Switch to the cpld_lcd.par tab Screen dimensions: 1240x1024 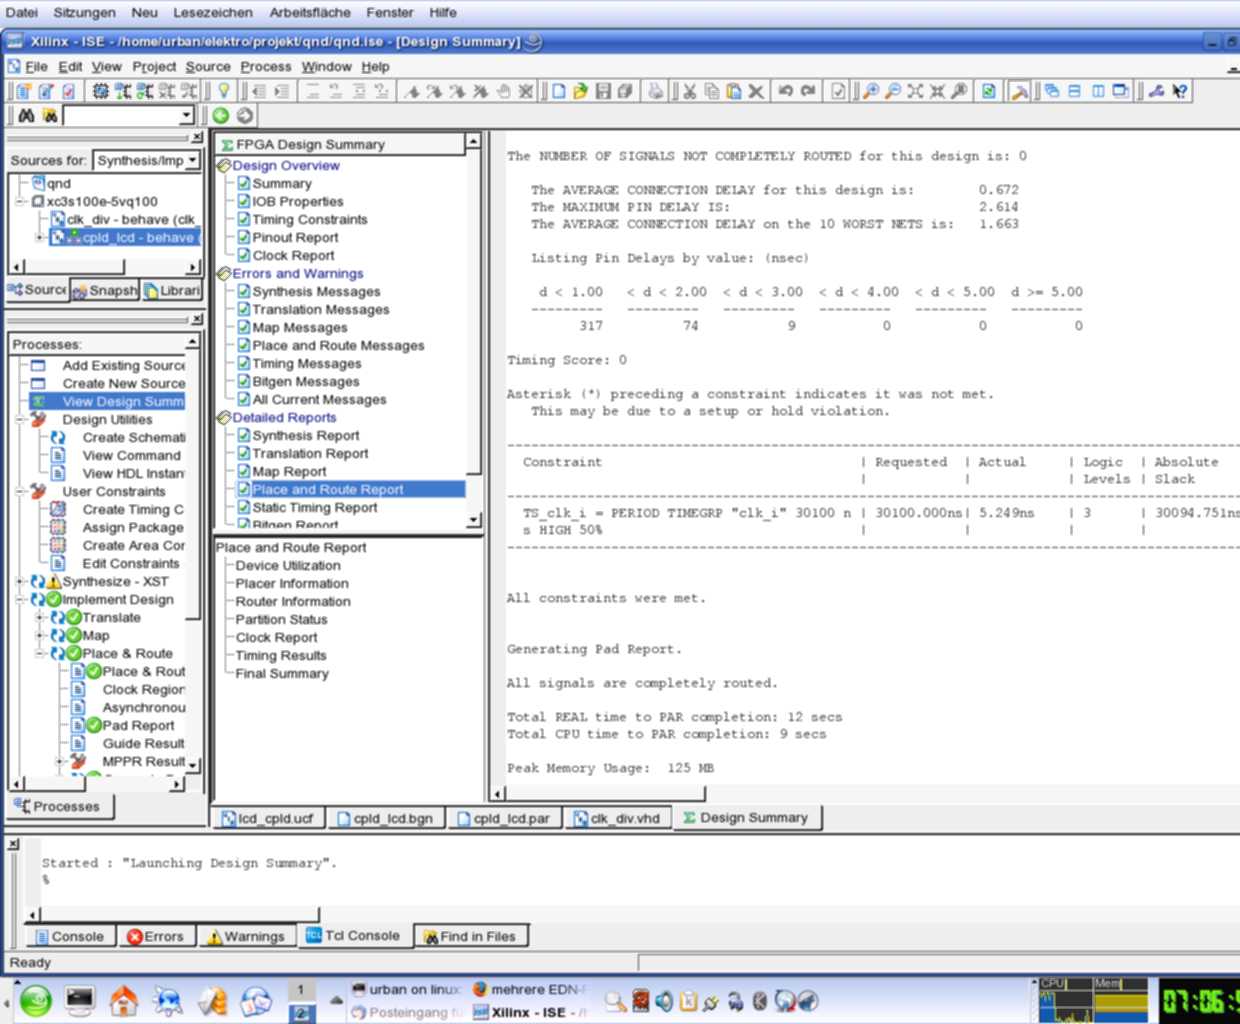(504, 818)
